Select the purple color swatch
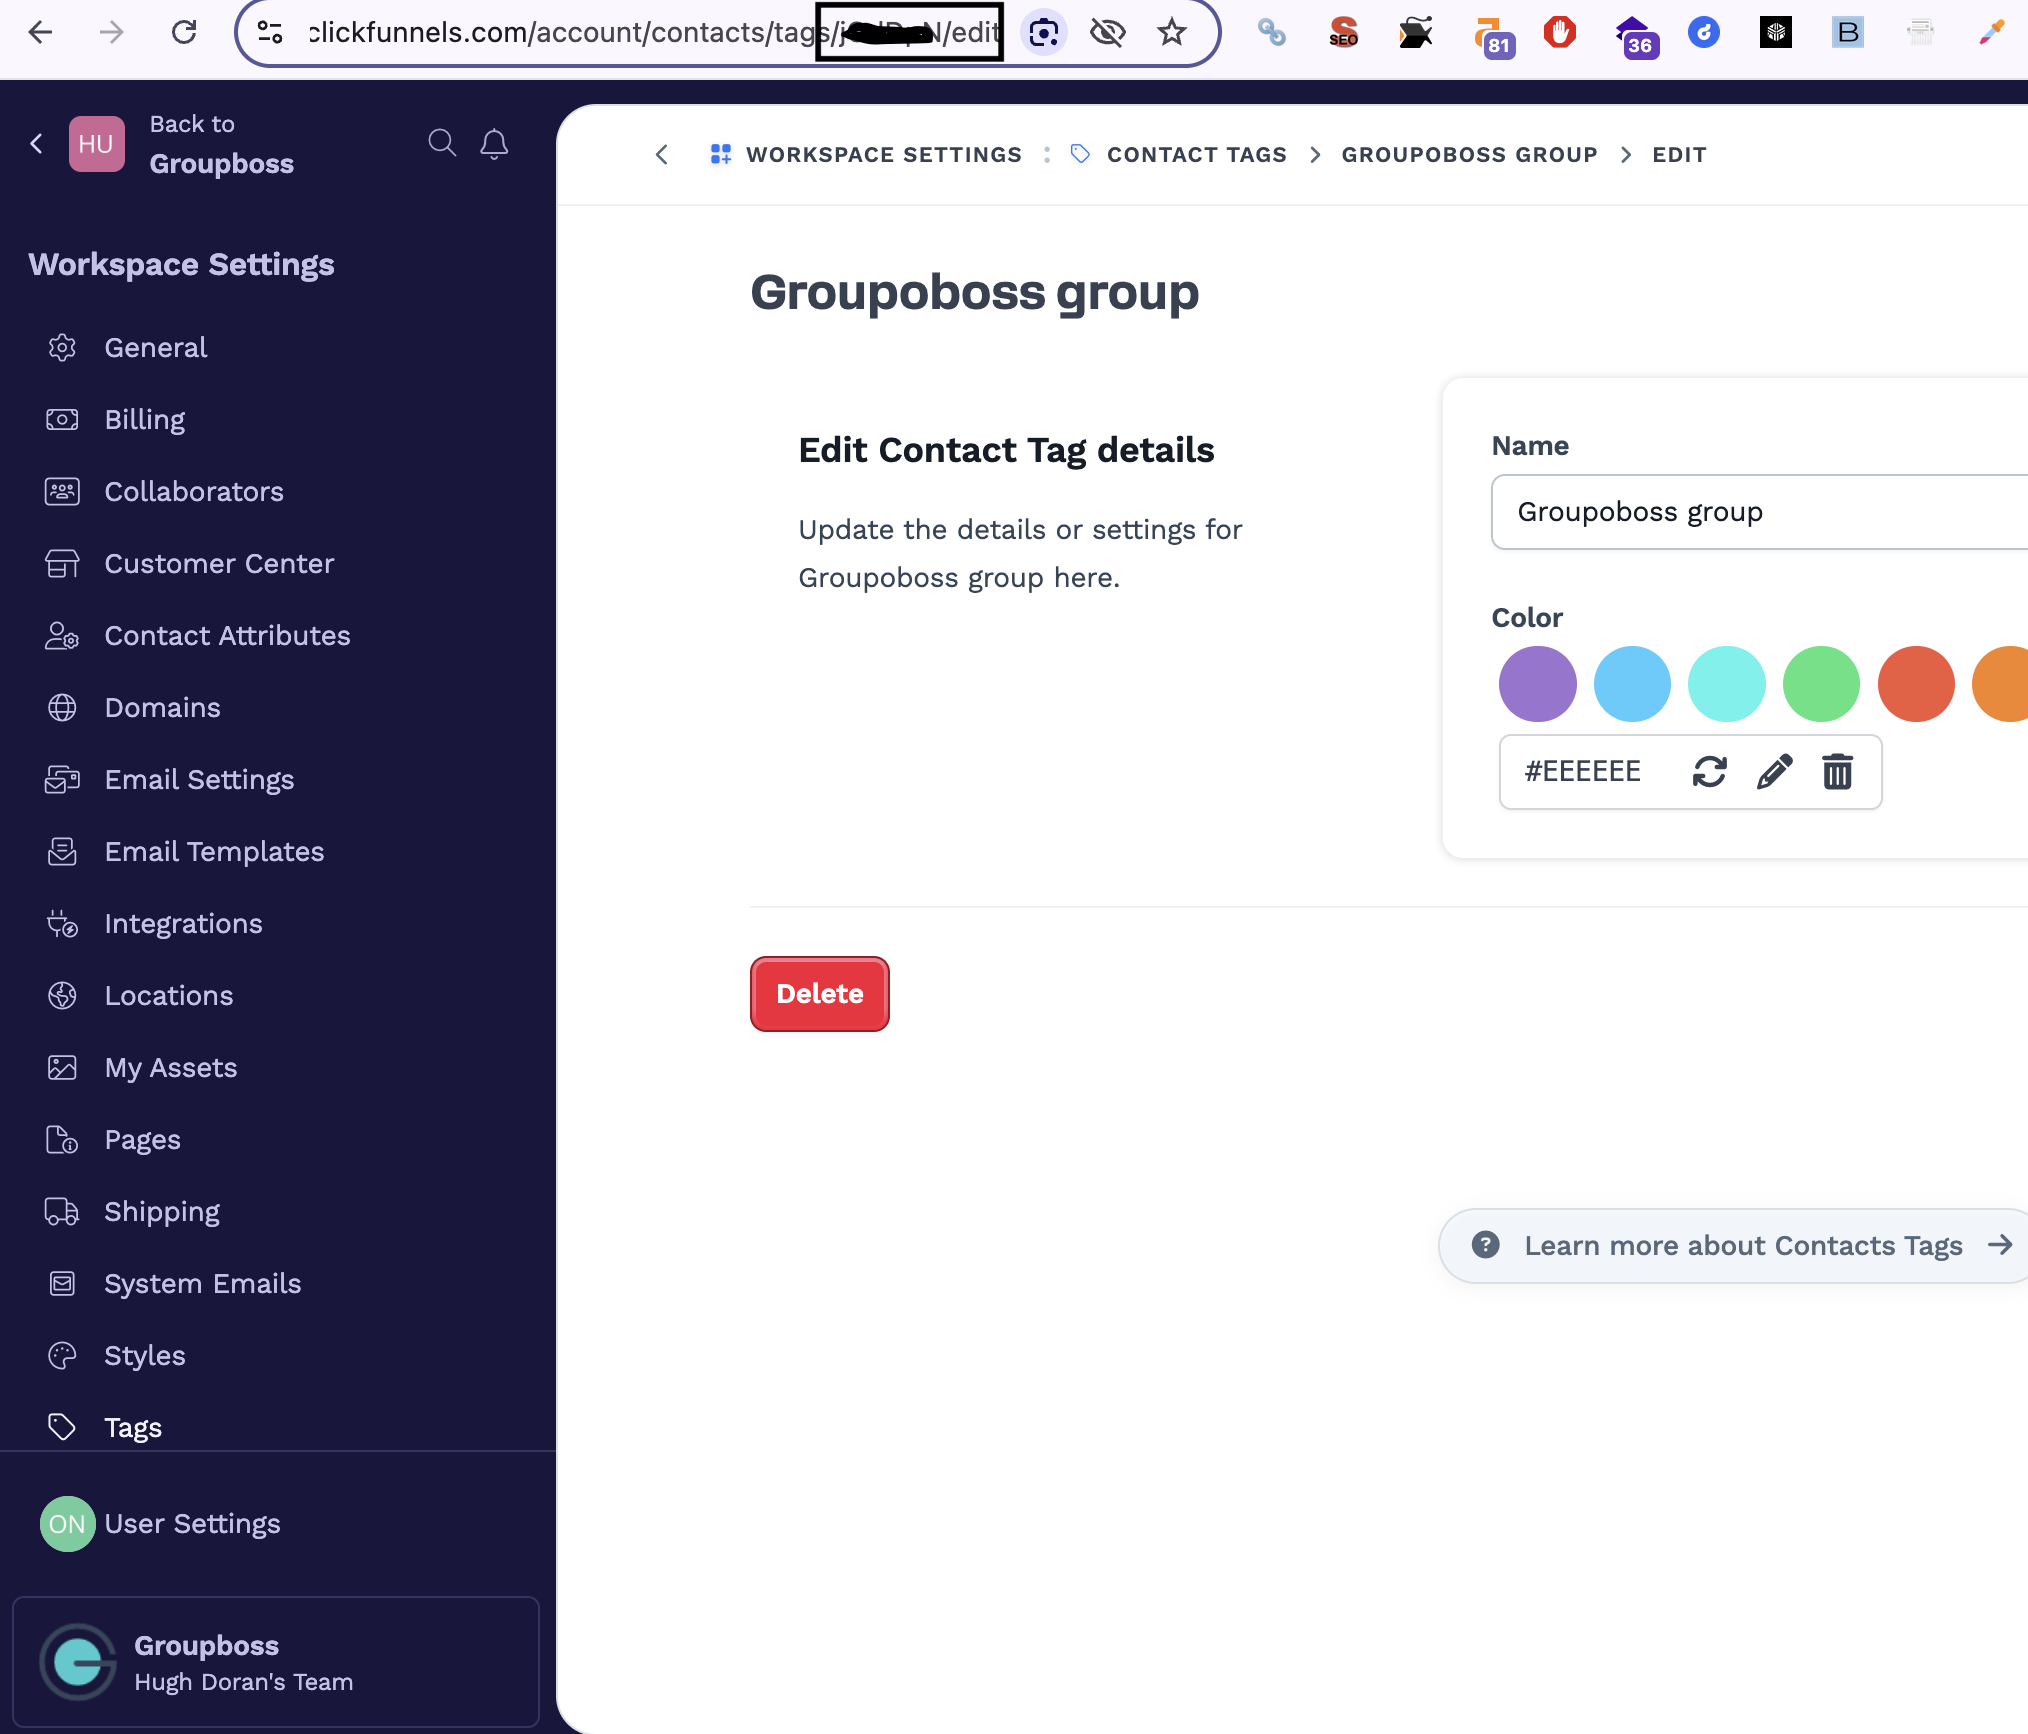This screenshot has height=1734, width=2028. 1537,684
